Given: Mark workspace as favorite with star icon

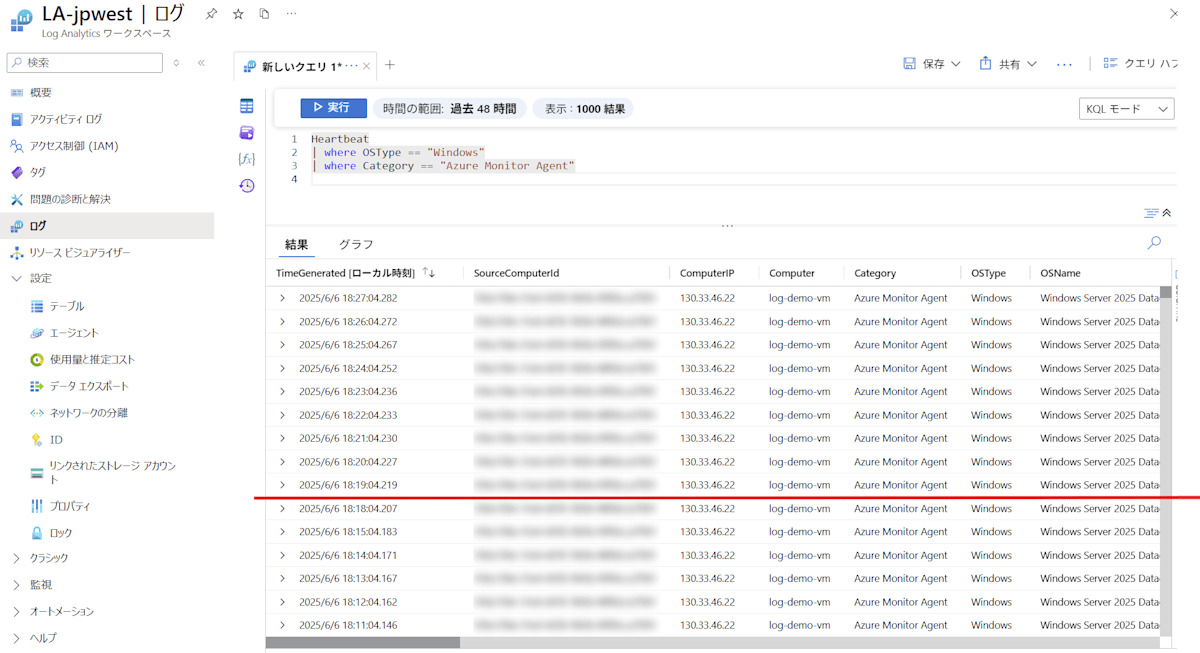Looking at the screenshot, I should [x=238, y=14].
